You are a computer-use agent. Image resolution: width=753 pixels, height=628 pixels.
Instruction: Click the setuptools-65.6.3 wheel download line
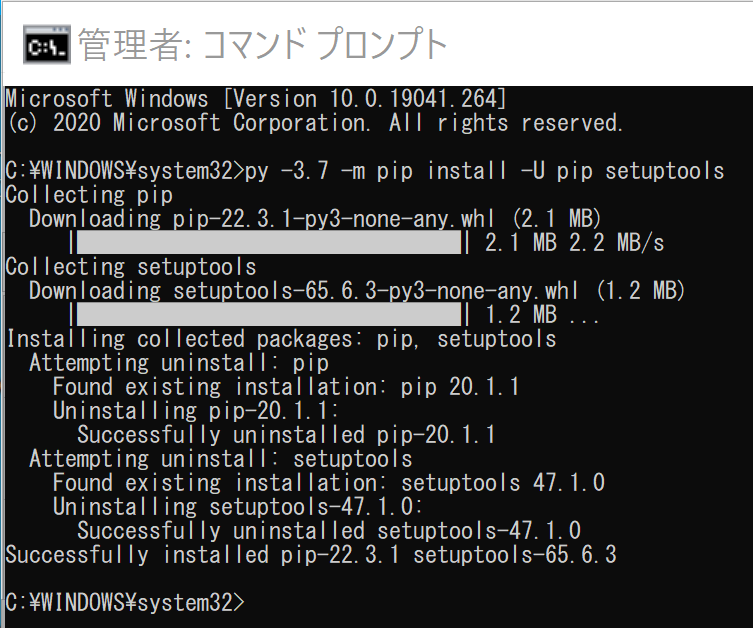point(357,291)
